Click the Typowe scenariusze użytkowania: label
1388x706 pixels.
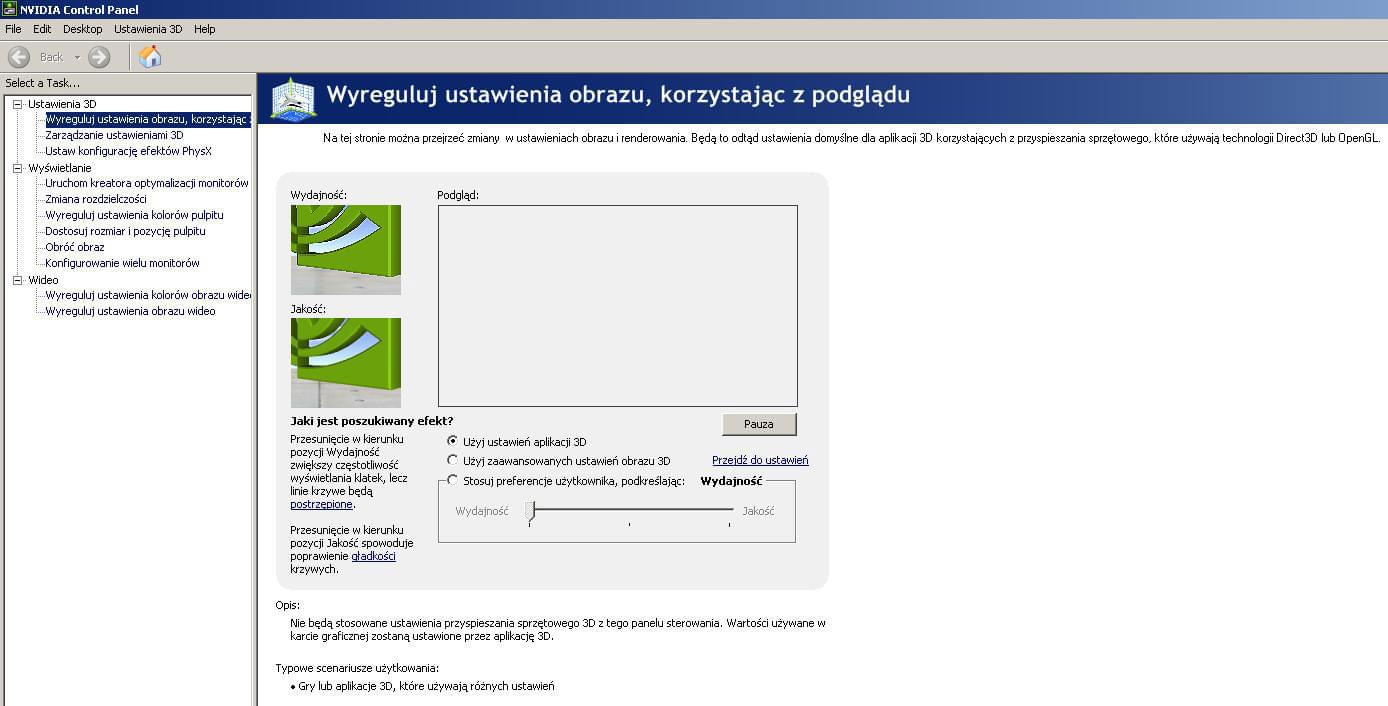click(x=357, y=668)
